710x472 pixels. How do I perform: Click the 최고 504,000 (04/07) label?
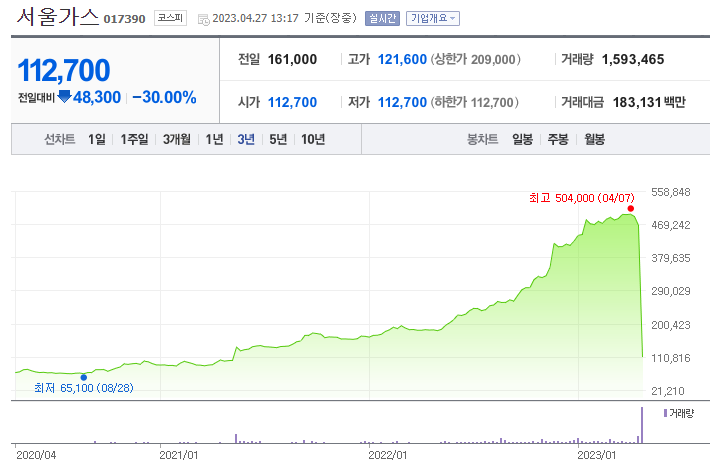tap(581, 198)
